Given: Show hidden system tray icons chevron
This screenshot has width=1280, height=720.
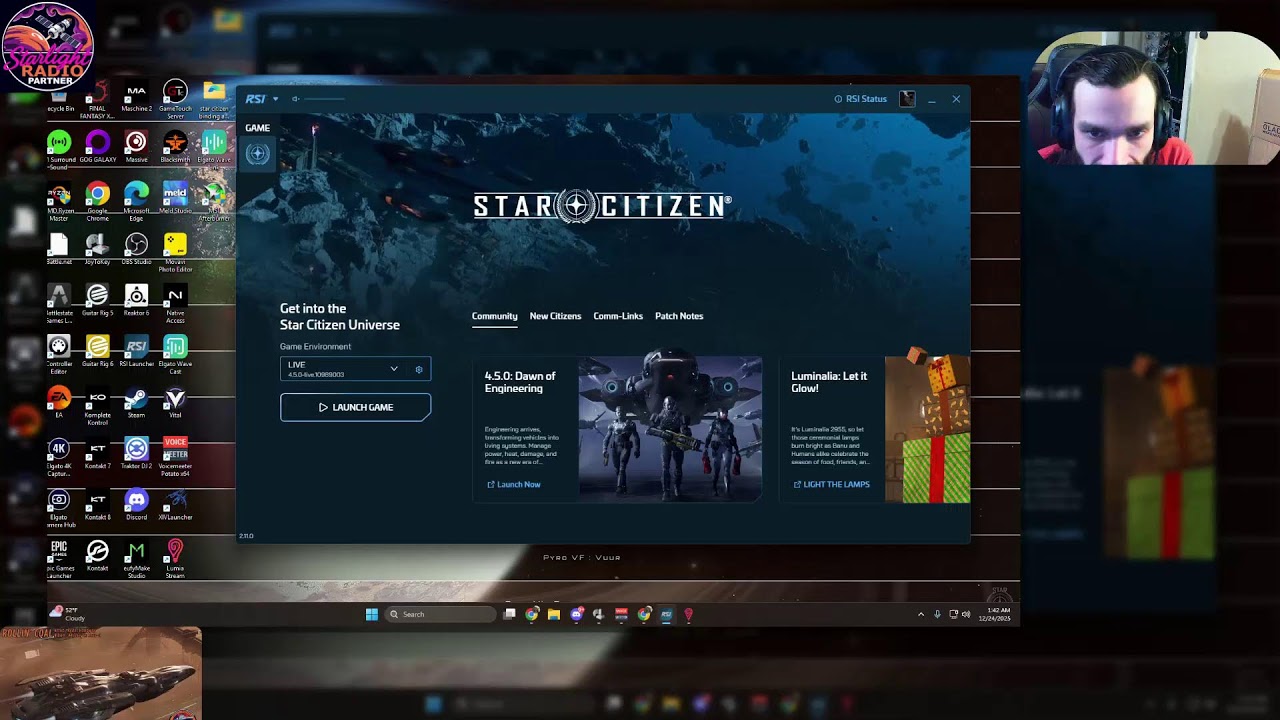Looking at the screenshot, I should [x=921, y=614].
